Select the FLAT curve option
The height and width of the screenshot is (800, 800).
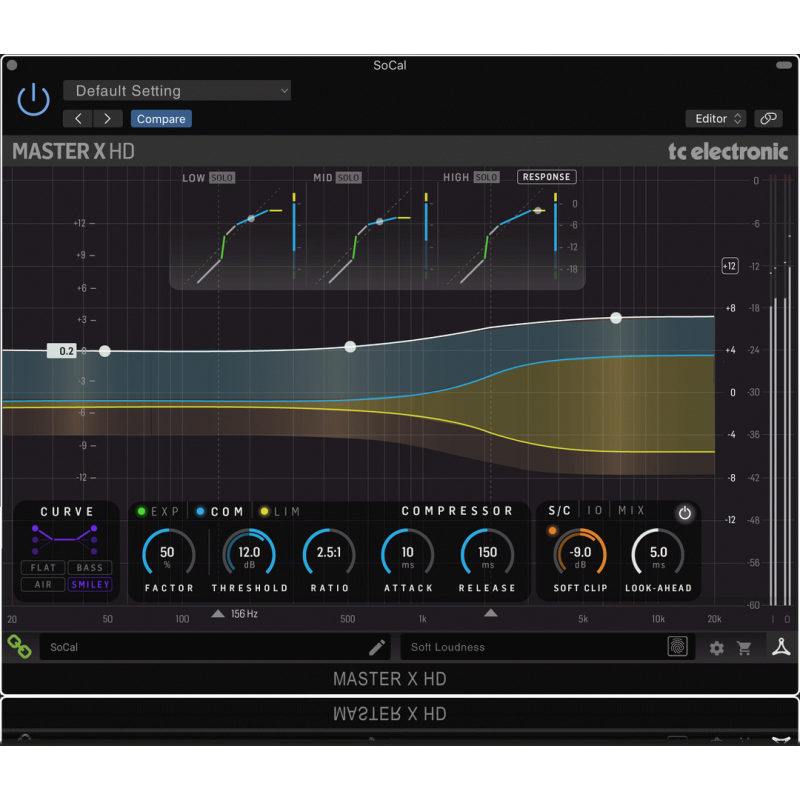pyautogui.click(x=43, y=567)
